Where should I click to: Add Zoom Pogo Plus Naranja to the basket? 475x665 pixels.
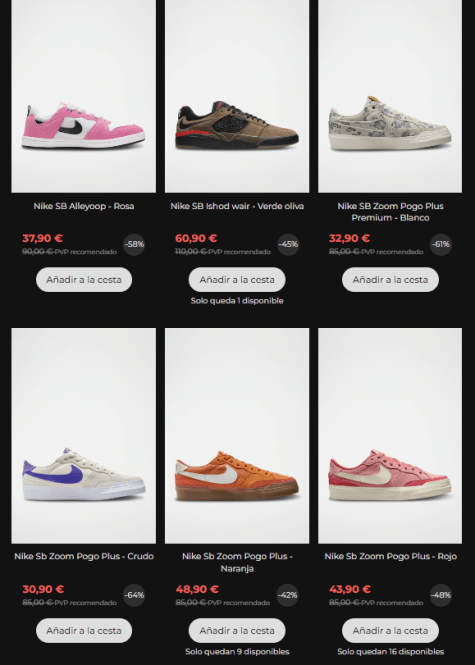[237, 630]
